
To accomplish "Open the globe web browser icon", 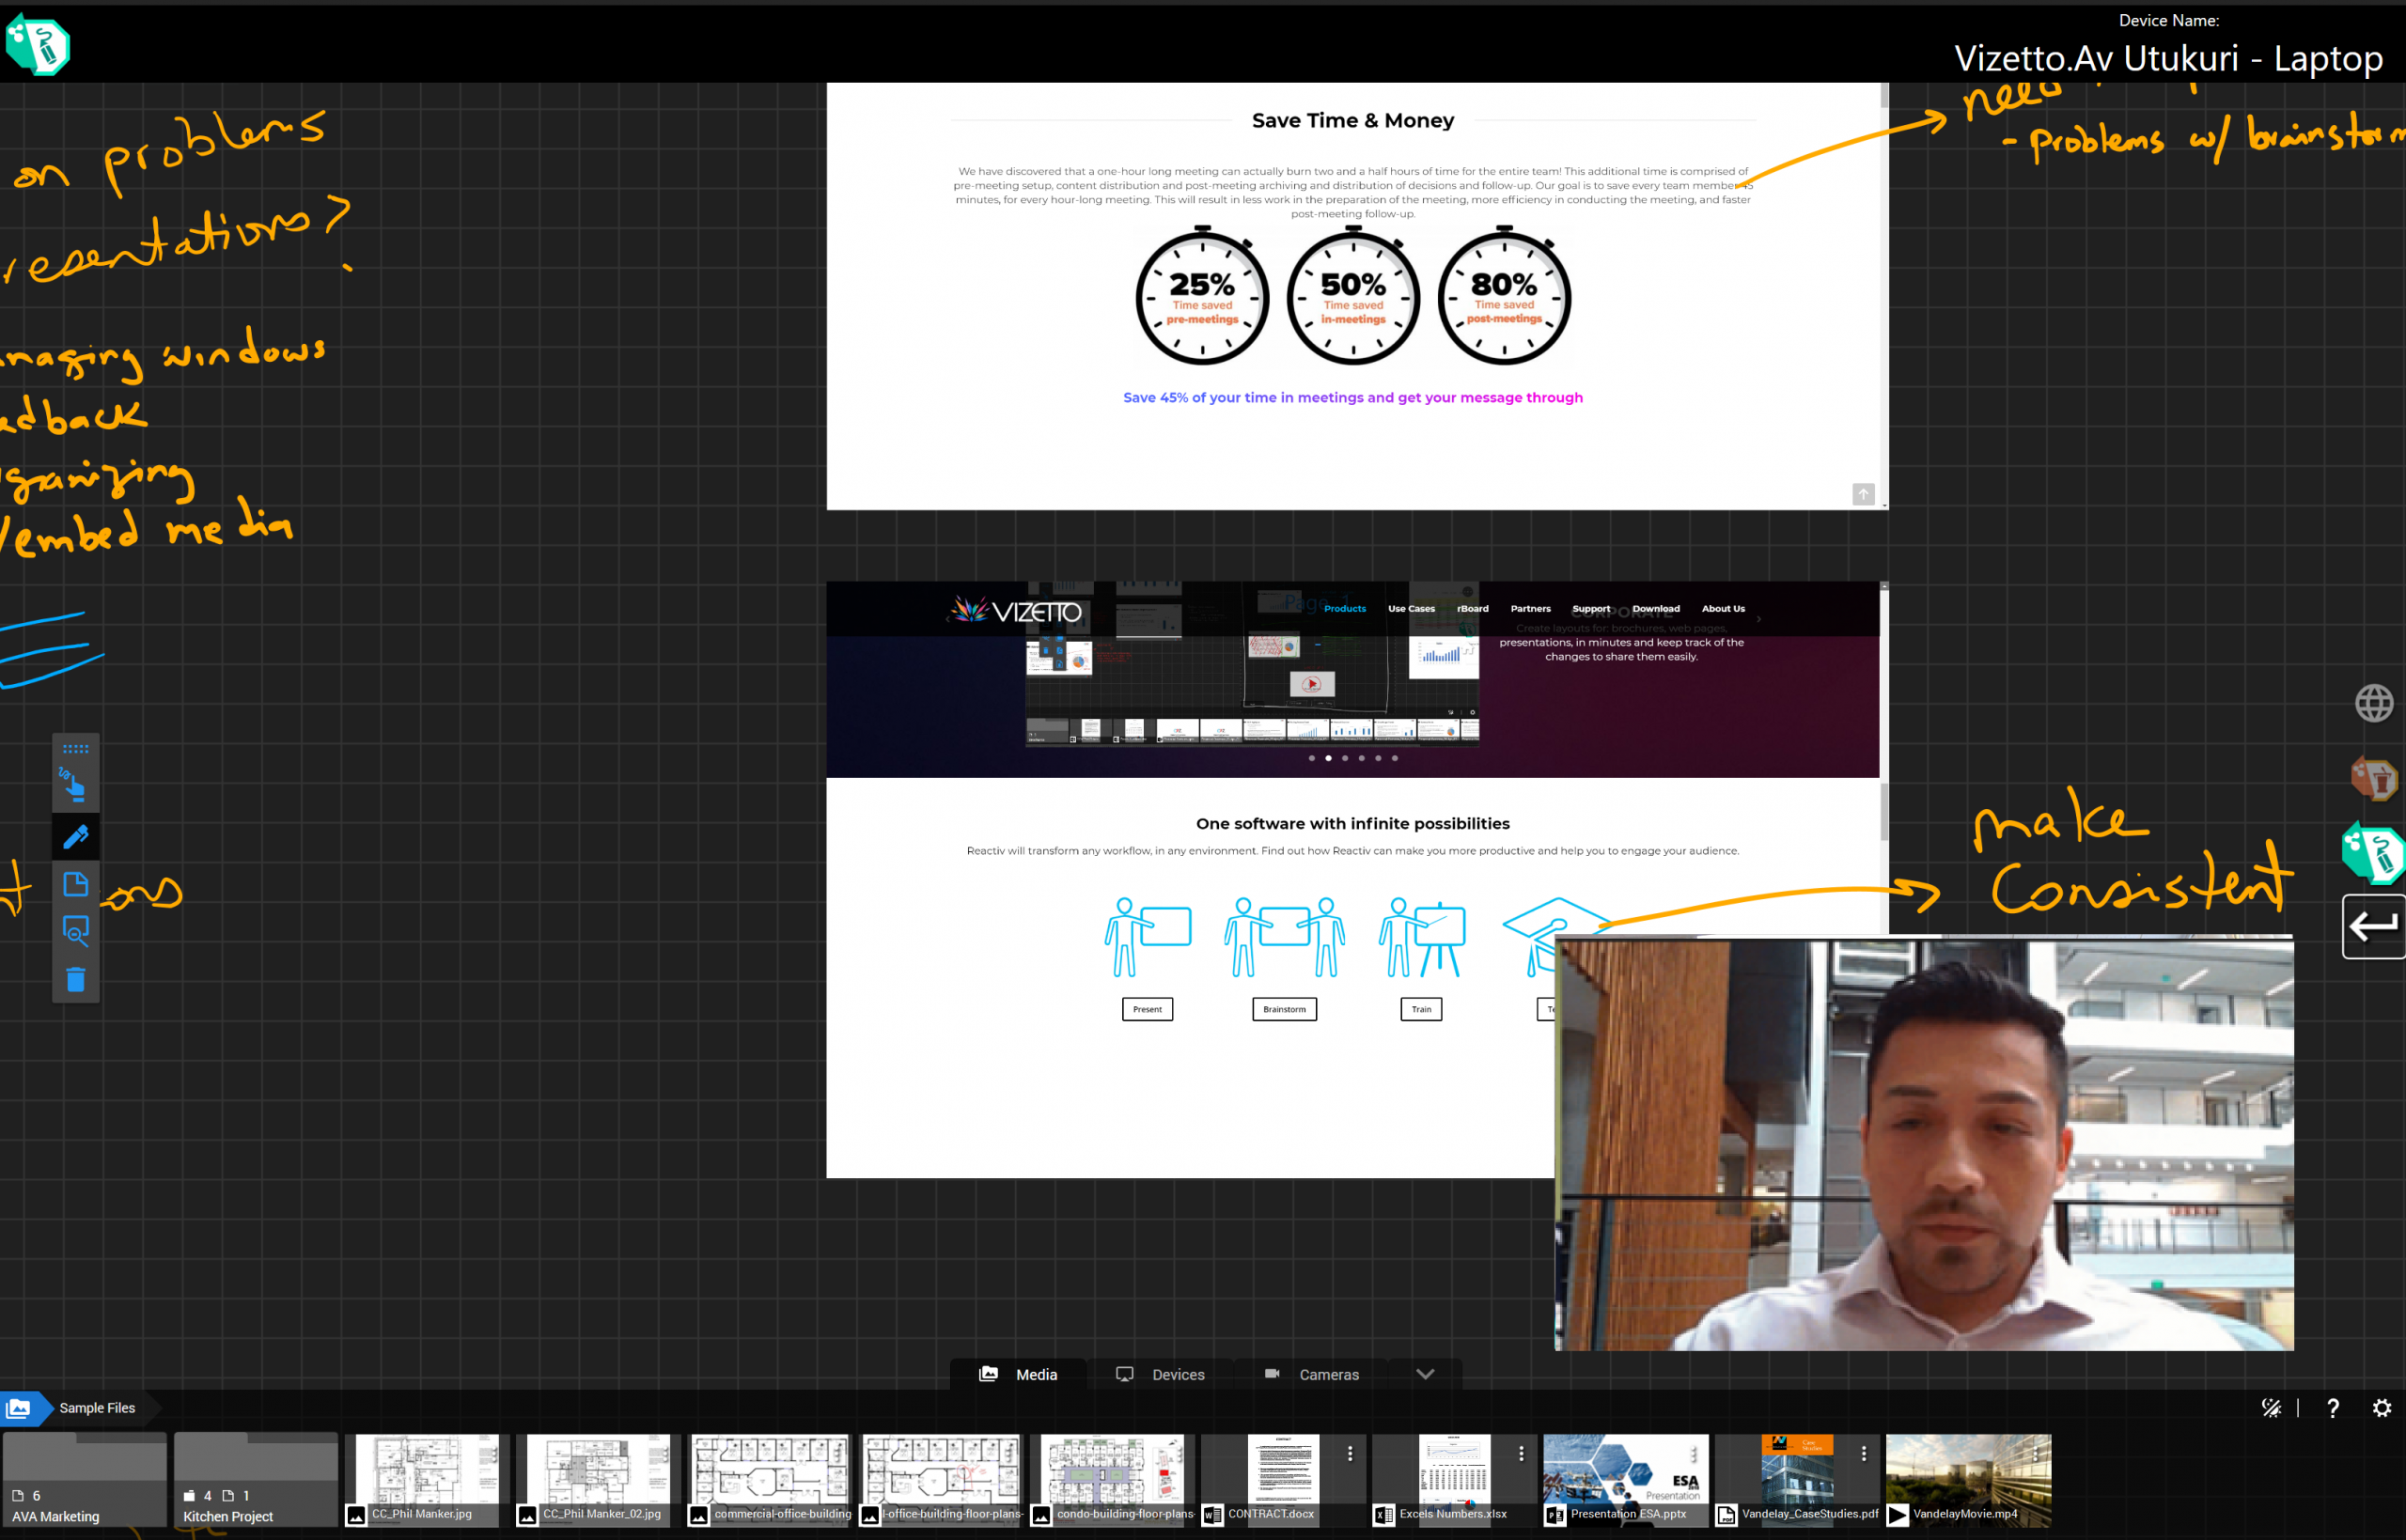I will pos(2374,703).
